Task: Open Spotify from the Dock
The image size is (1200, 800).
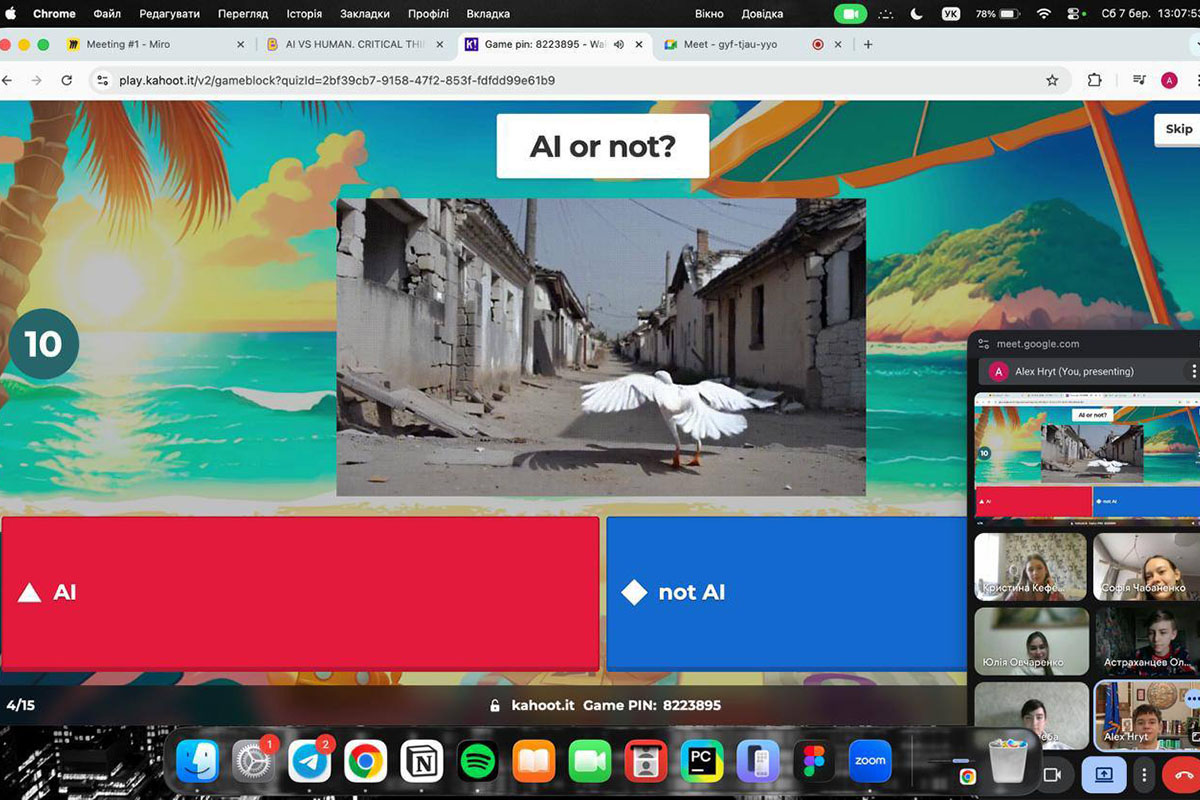Action: [478, 762]
